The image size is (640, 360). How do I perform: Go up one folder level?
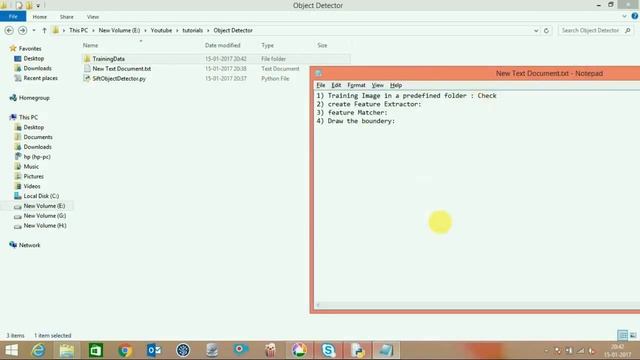44,30
